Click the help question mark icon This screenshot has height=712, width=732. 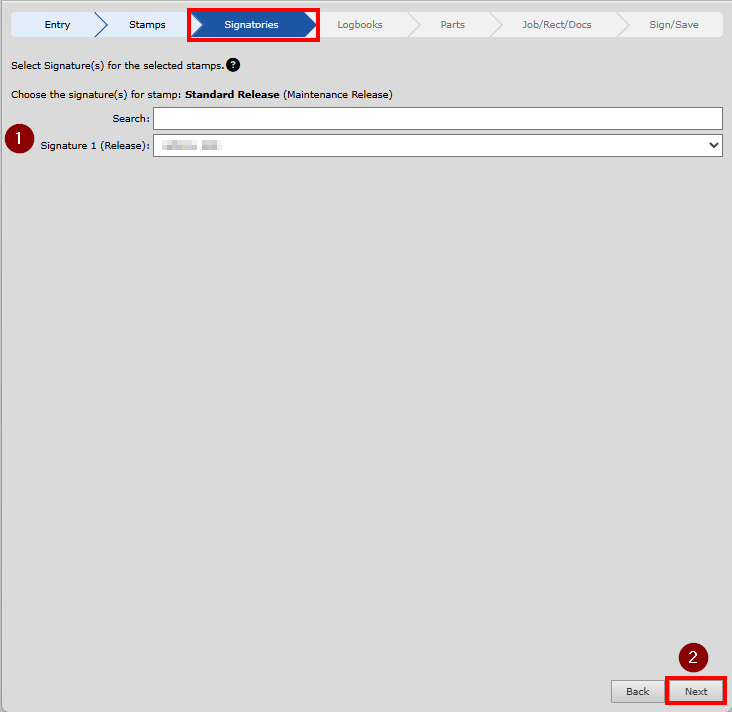[233, 65]
